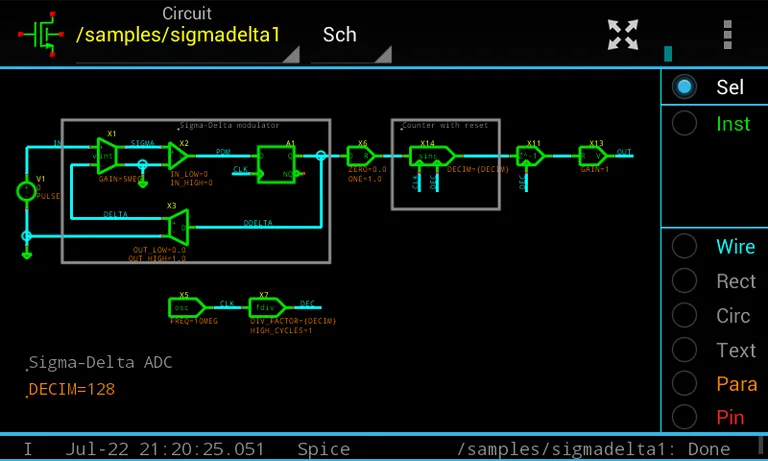Select the X5 osc oscillator block

[x=186, y=307]
